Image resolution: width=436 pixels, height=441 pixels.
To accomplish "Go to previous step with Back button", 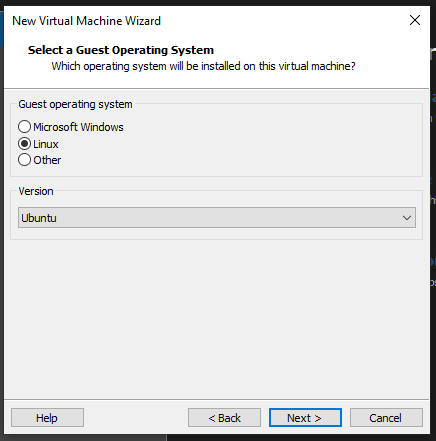I will 224,418.
